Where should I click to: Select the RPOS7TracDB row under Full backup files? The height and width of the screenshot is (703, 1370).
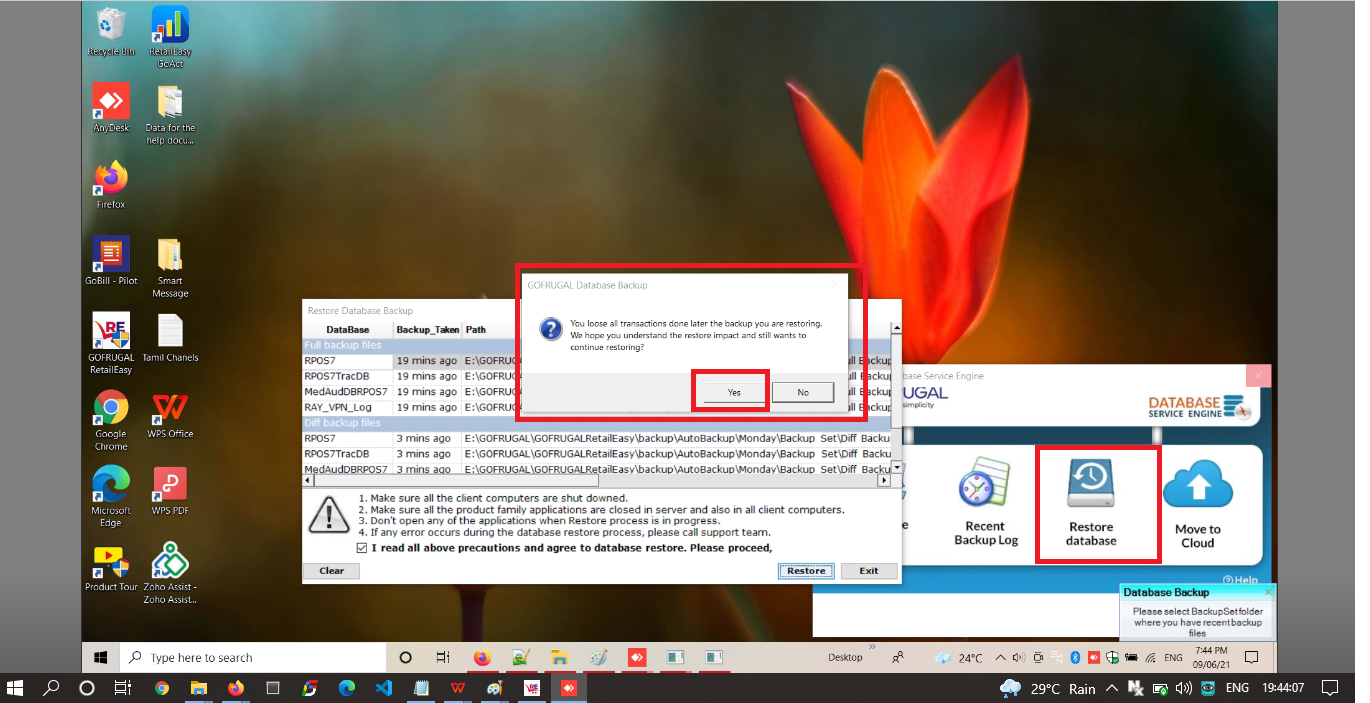click(598, 376)
